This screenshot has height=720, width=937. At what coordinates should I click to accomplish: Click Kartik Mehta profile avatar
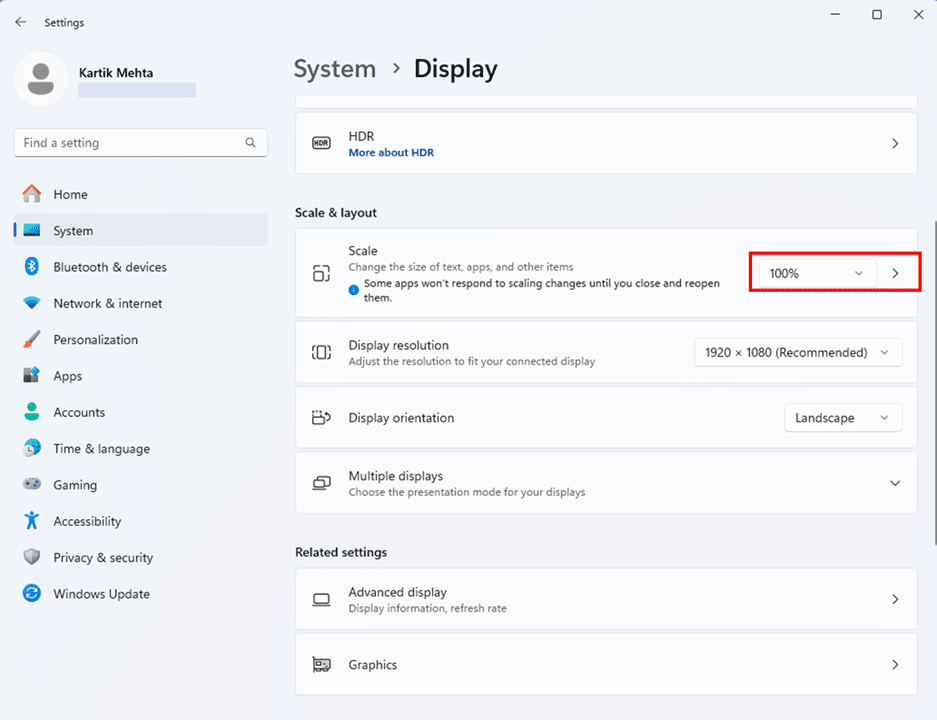[41, 79]
